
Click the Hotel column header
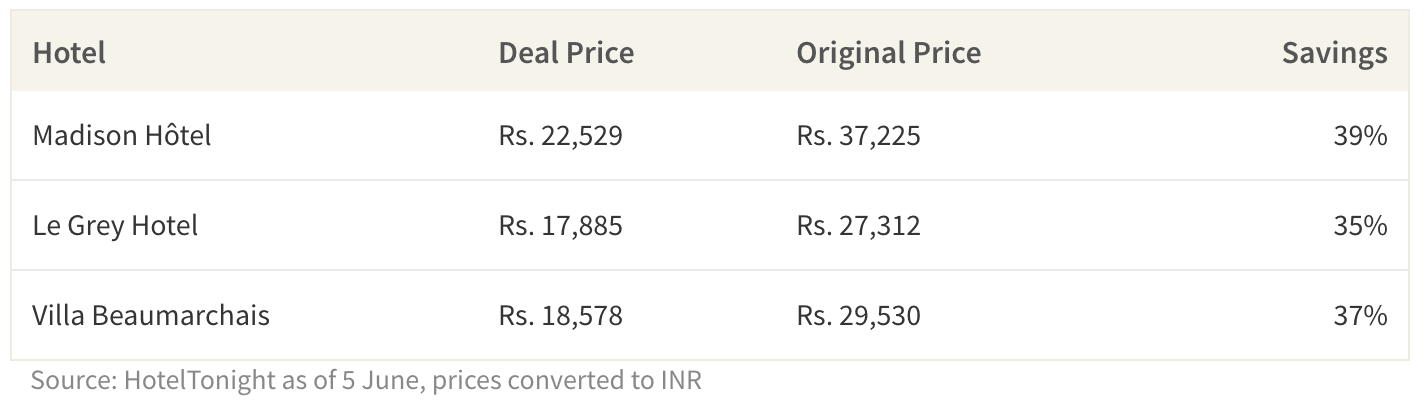[x=69, y=52]
